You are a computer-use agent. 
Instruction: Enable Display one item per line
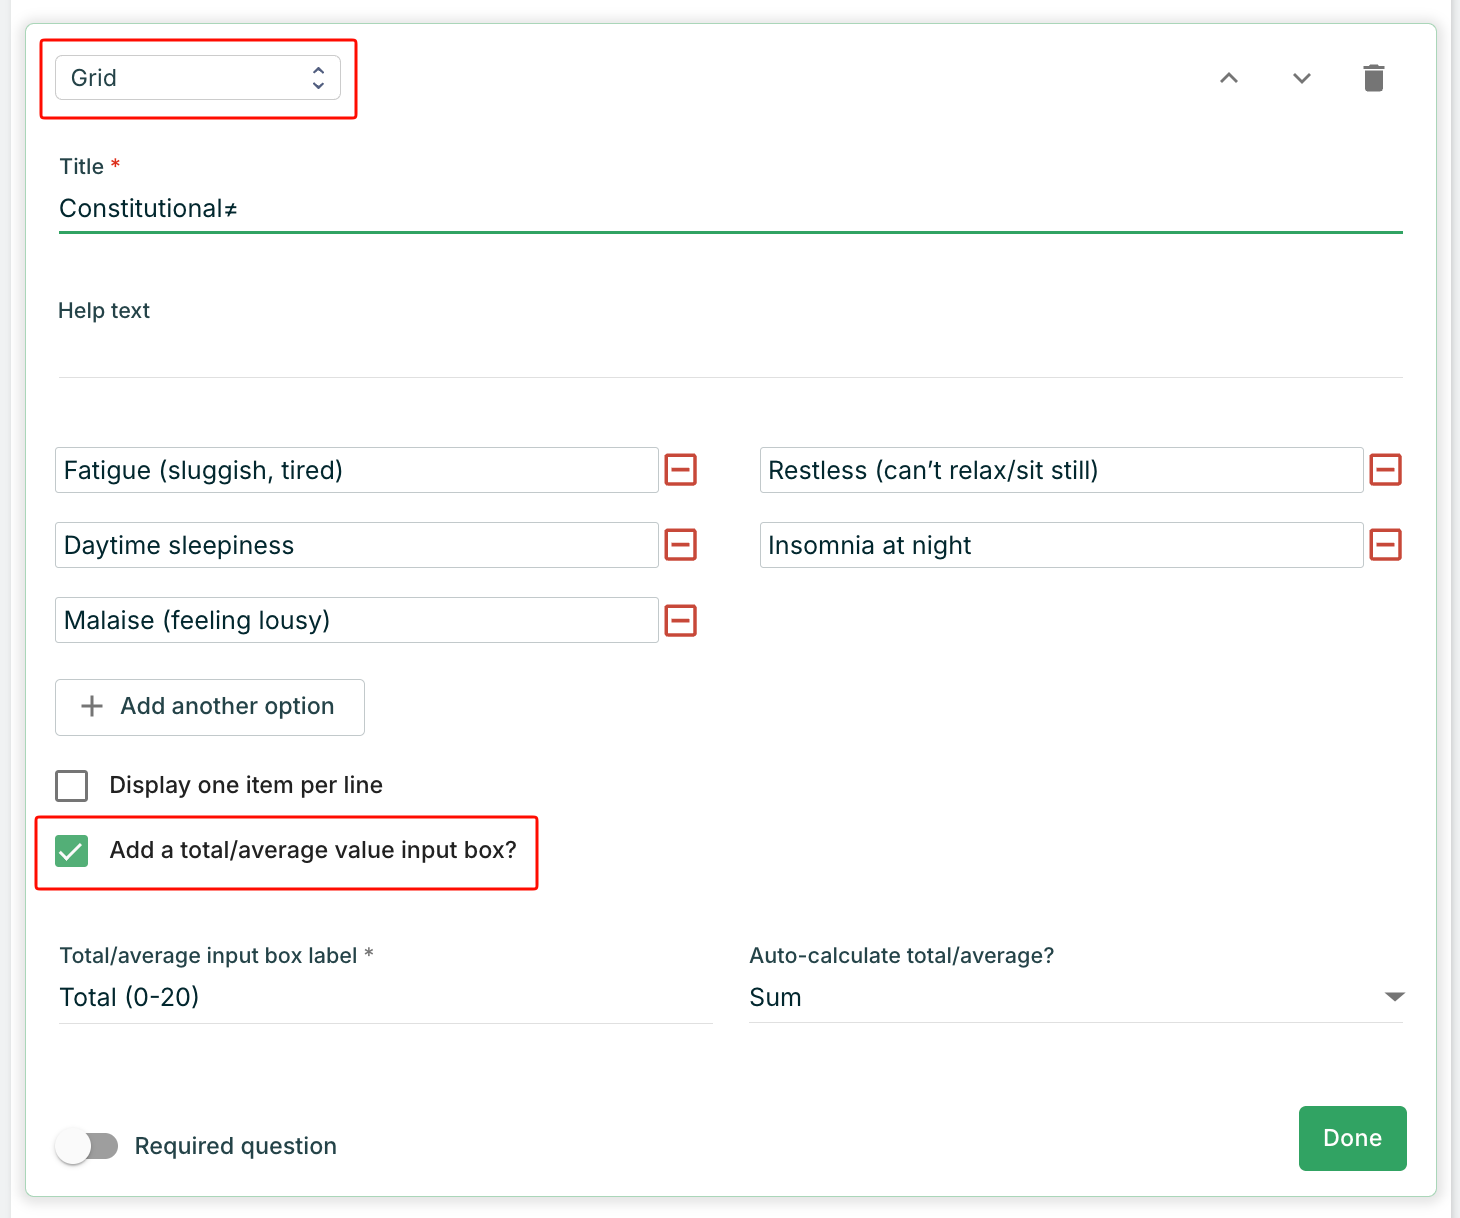click(x=72, y=786)
